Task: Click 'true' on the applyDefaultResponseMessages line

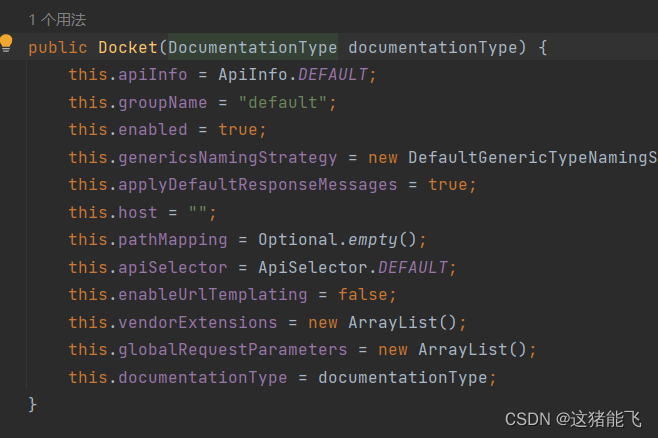Action: 448,185
